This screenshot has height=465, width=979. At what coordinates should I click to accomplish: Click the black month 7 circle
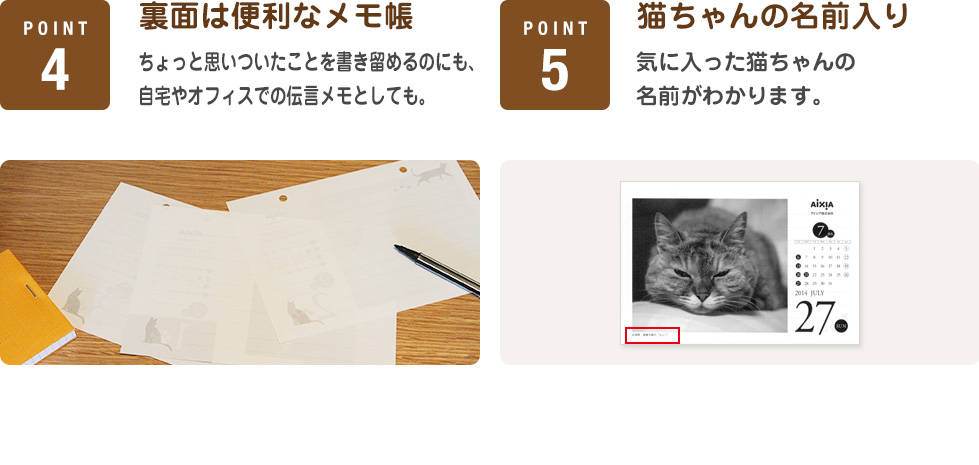point(822,230)
